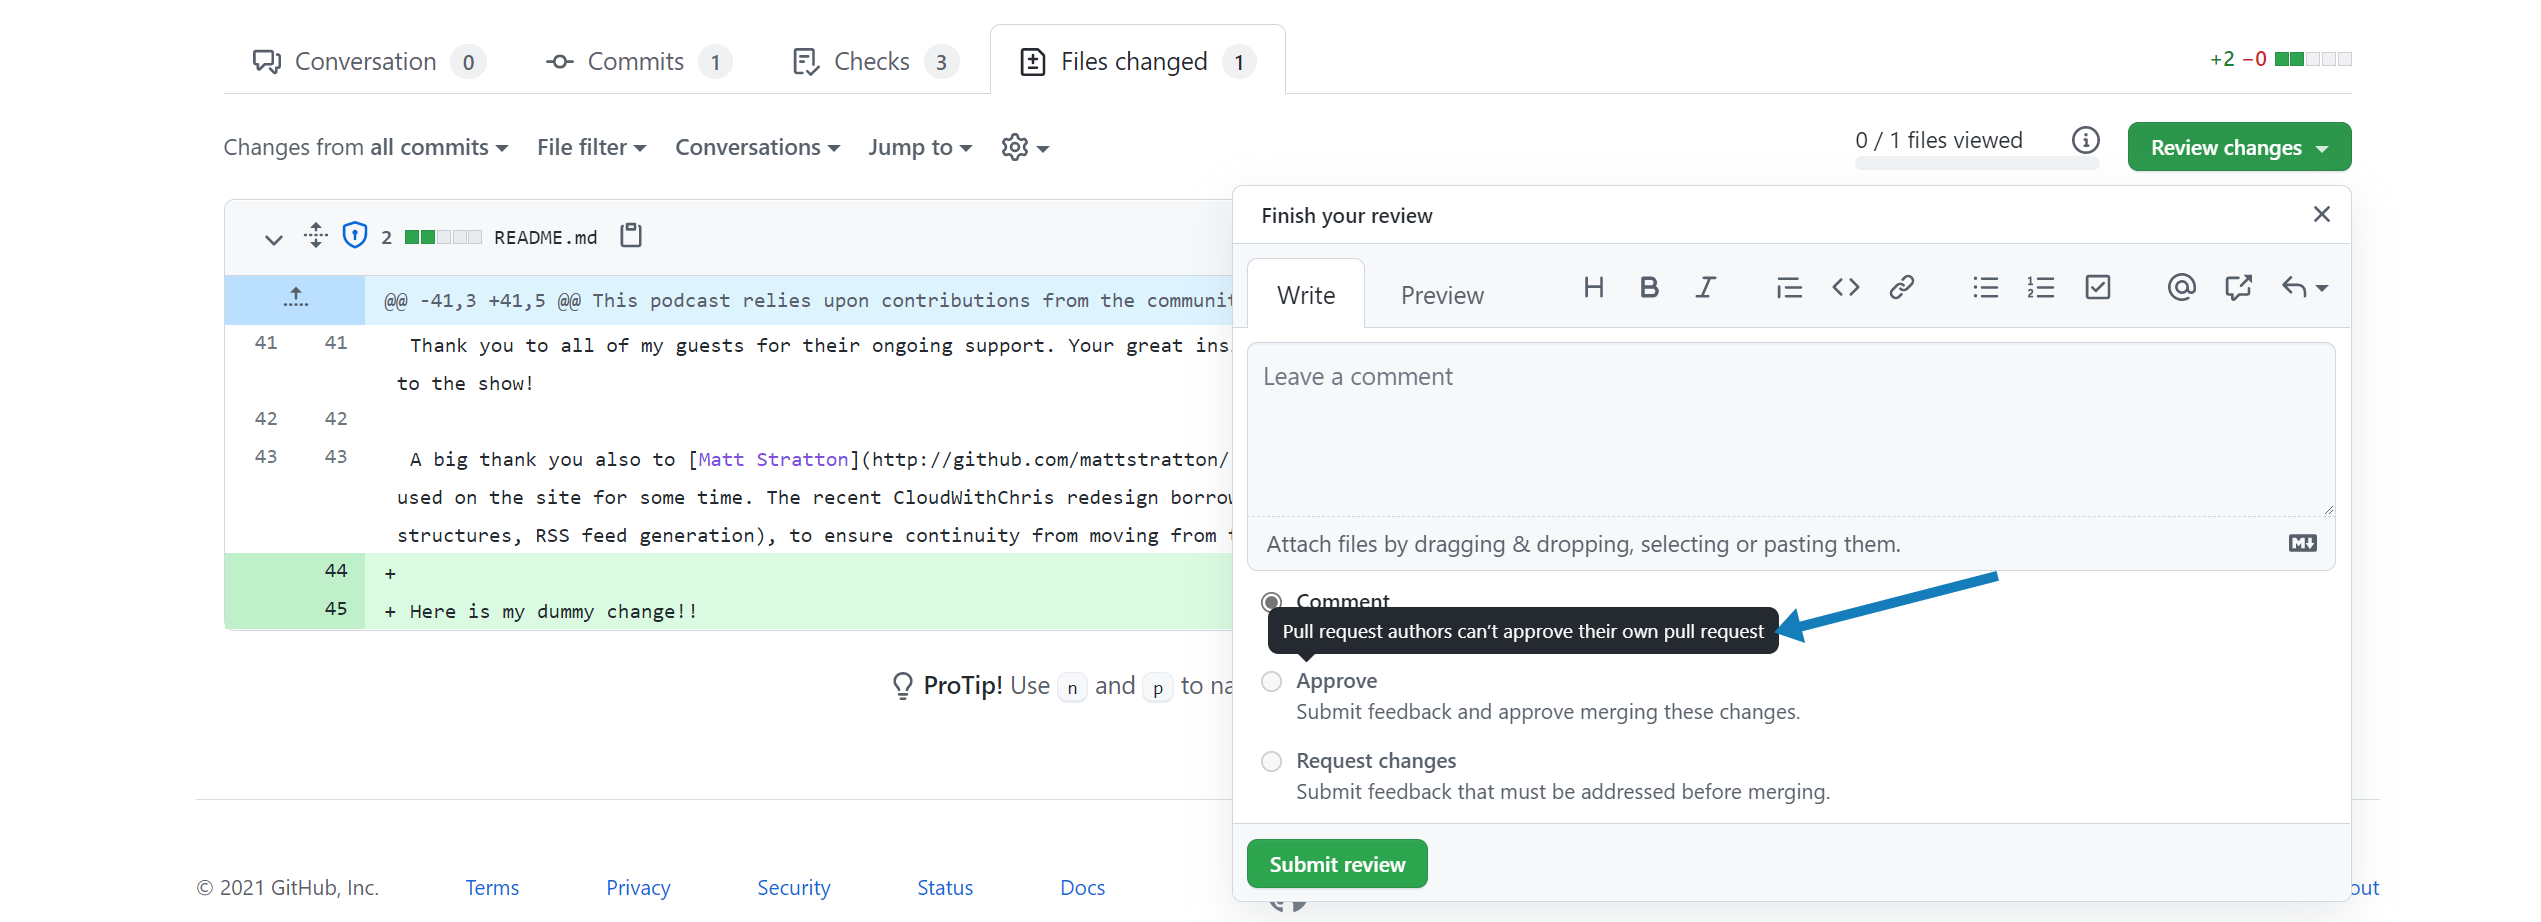
Task: Submit the review
Action: click(1337, 863)
